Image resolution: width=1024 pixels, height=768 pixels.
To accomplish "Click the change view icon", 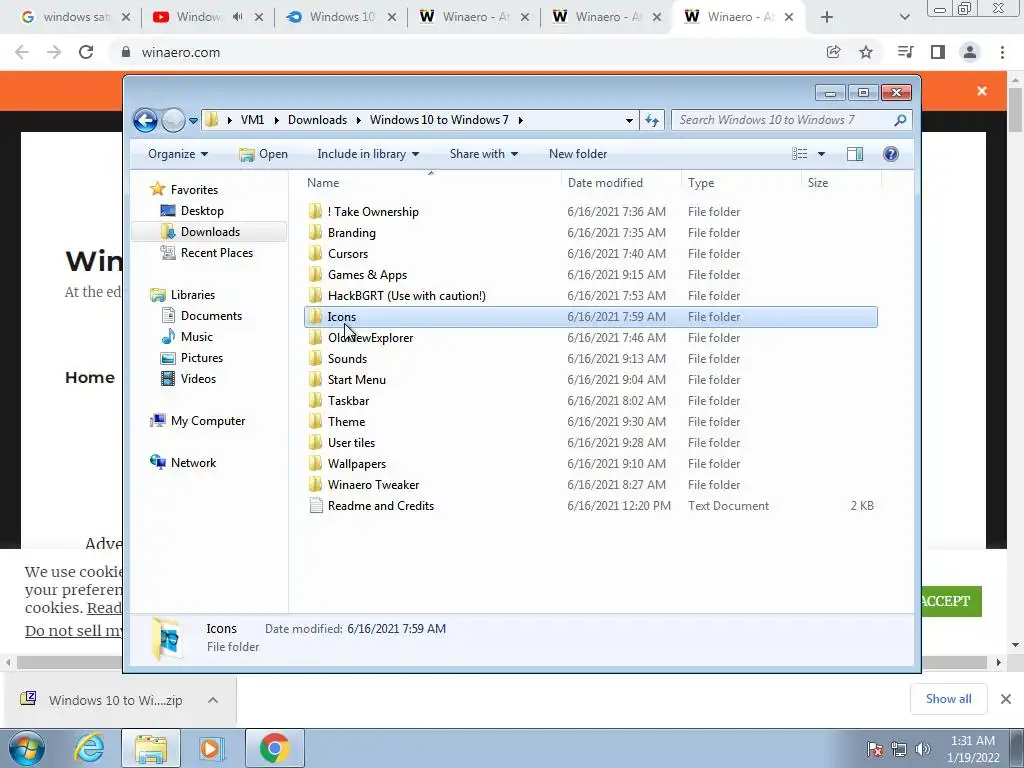I will tap(800, 154).
